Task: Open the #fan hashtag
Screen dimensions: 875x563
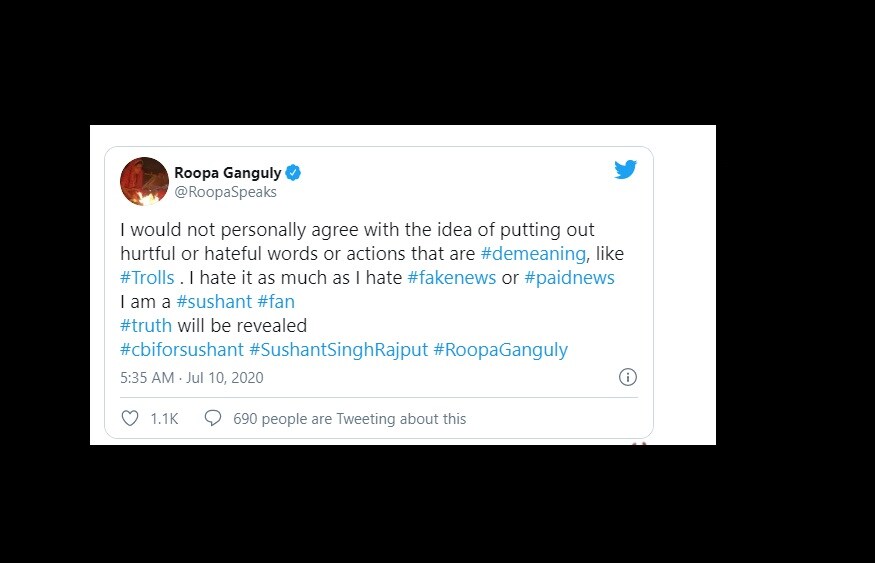Action: 276,301
